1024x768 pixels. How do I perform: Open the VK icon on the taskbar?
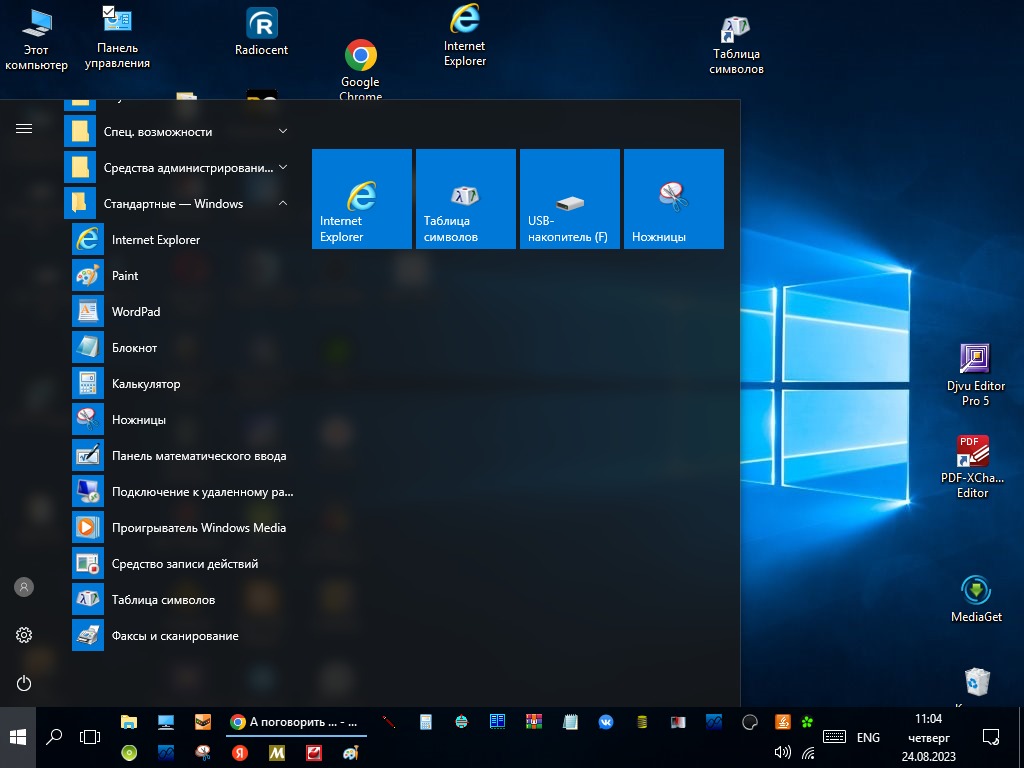pyautogui.click(x=606, y=722)
